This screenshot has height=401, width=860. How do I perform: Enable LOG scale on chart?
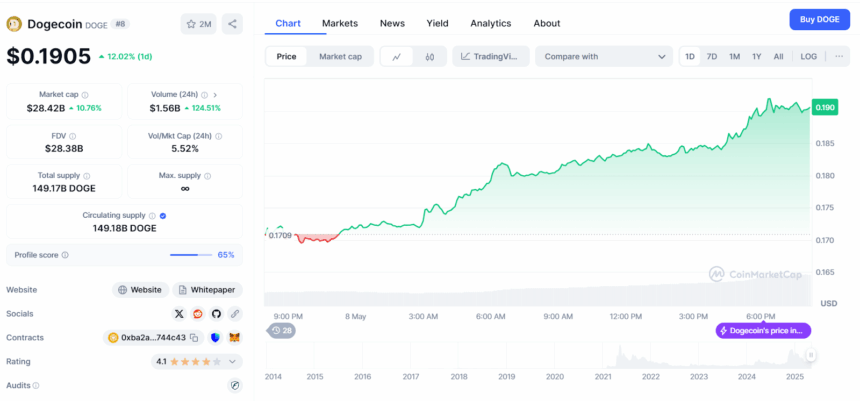coord(808,57)
